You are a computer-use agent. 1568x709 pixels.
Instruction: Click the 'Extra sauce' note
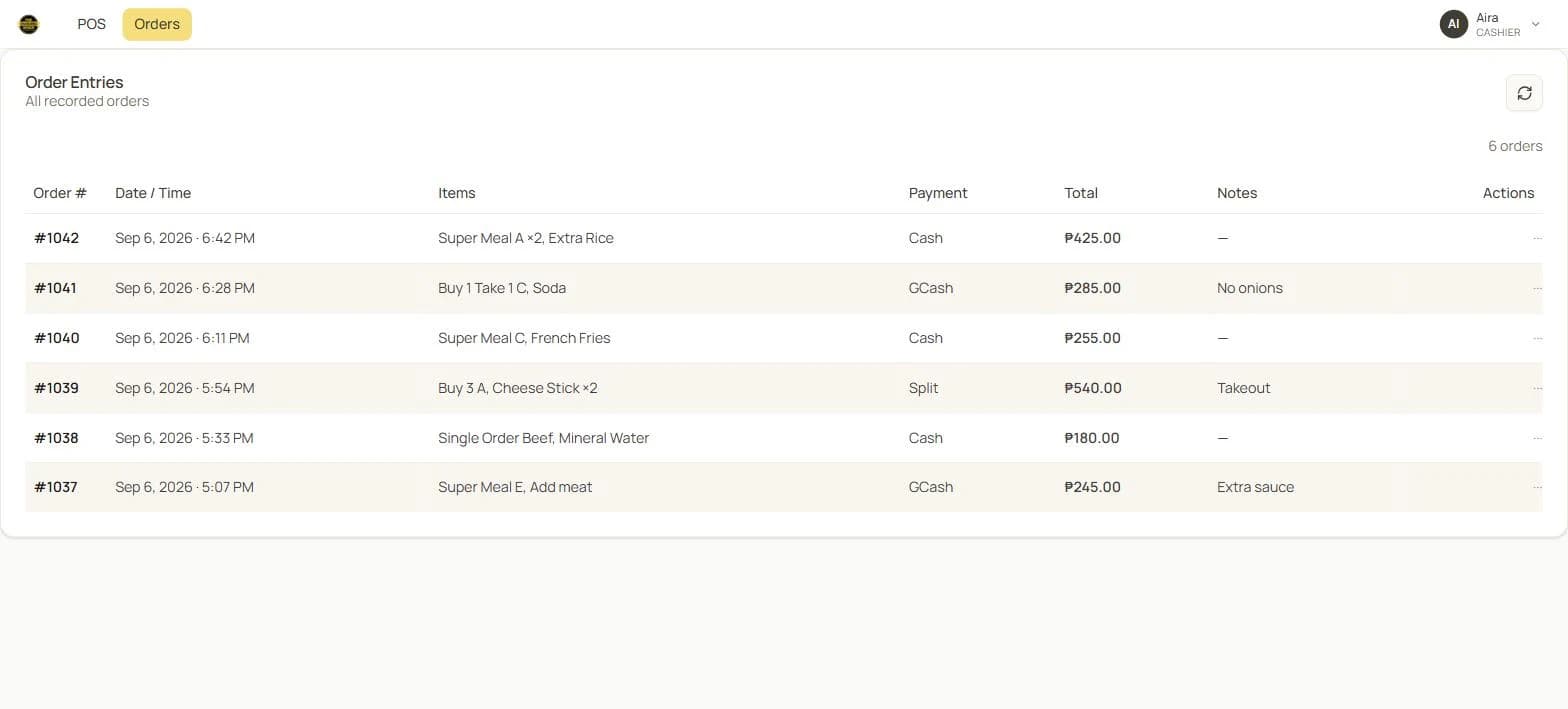click(x=1256, y=487)
